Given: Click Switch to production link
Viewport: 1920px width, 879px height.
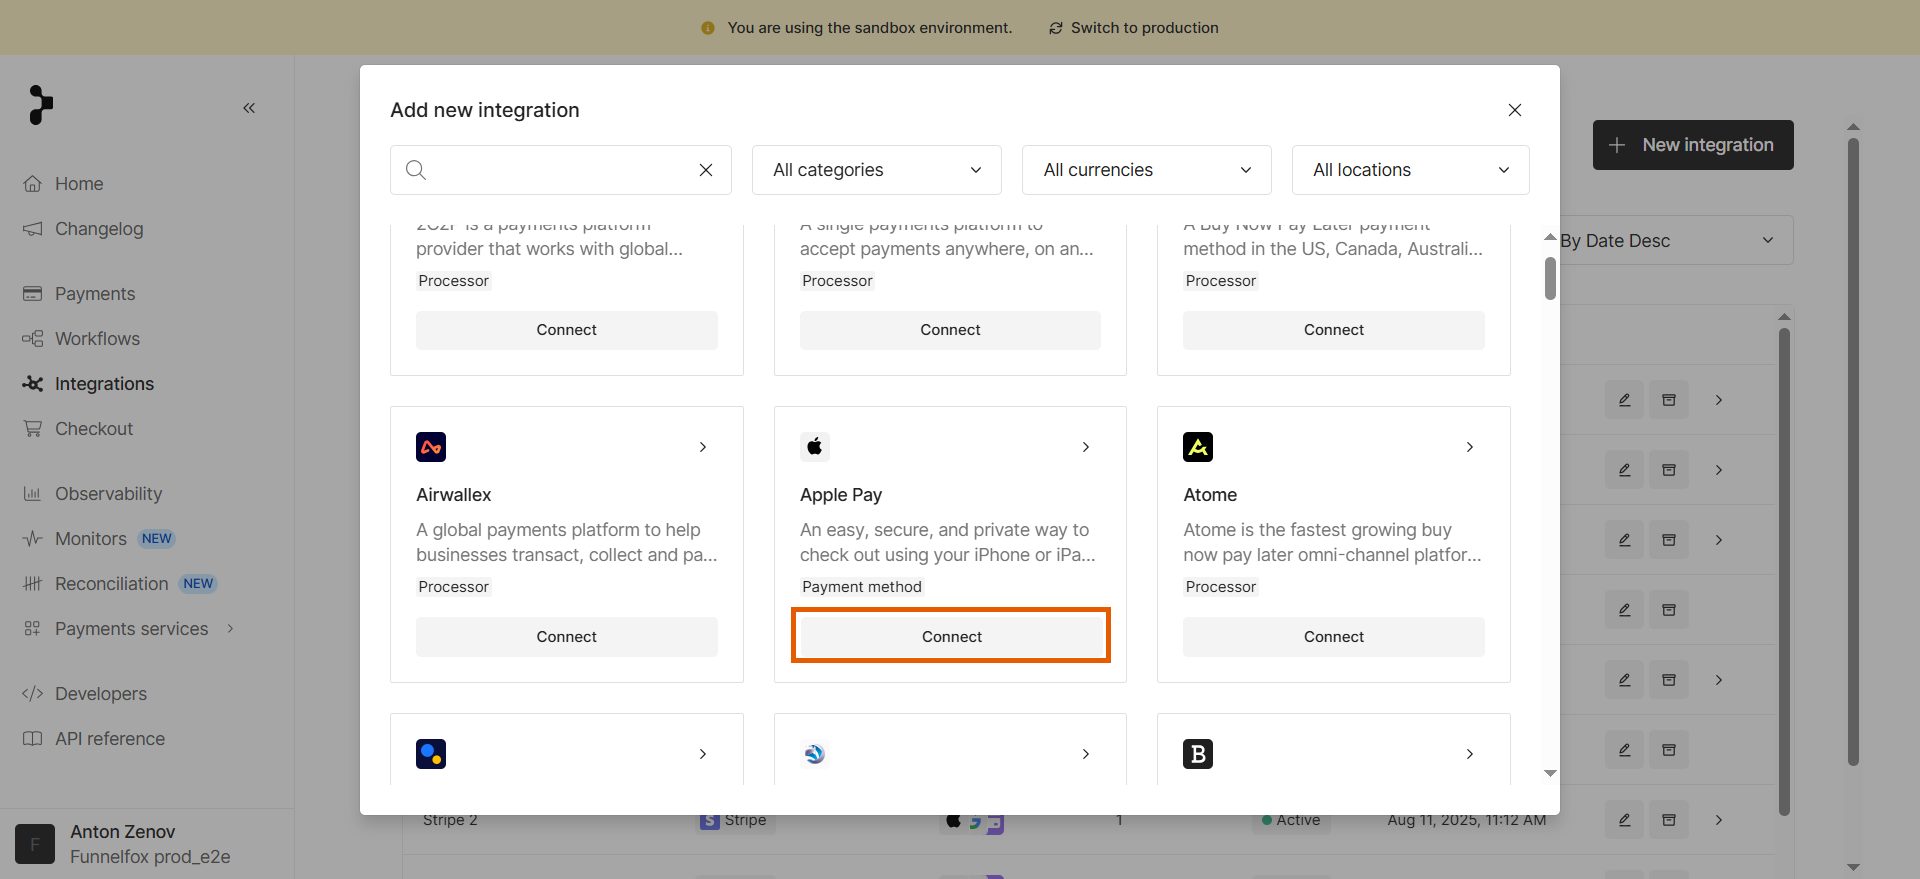Looking at the screenshot, I should (x=1144, y=28).
